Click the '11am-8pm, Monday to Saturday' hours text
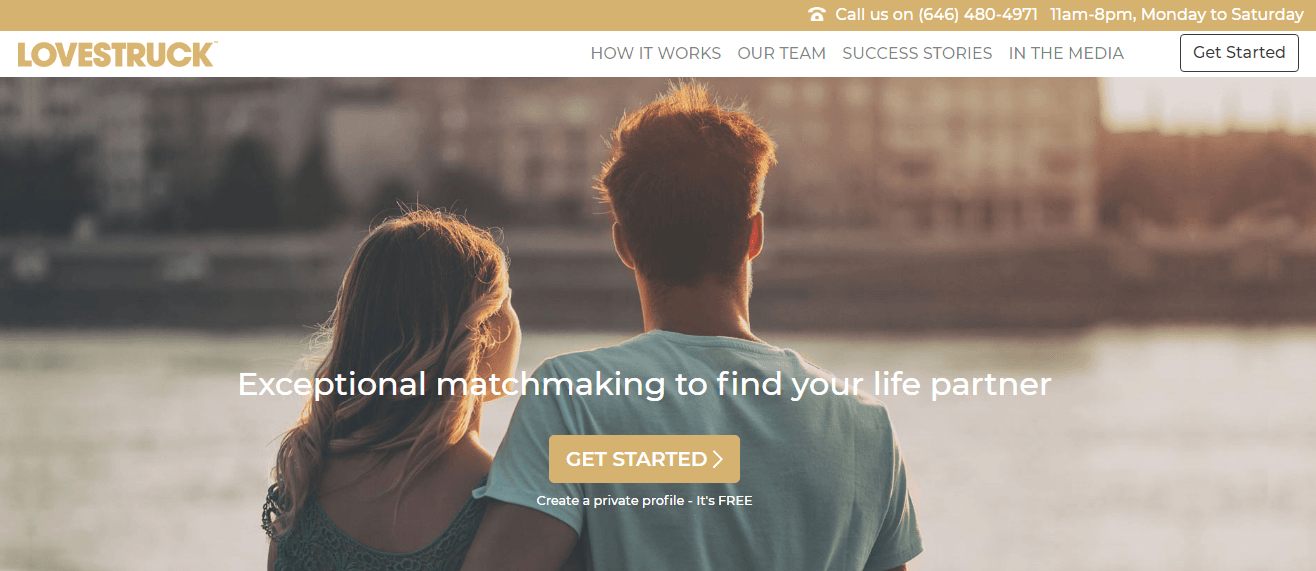The height and width of the screenshot is (571, 1316). point(1177,15)
